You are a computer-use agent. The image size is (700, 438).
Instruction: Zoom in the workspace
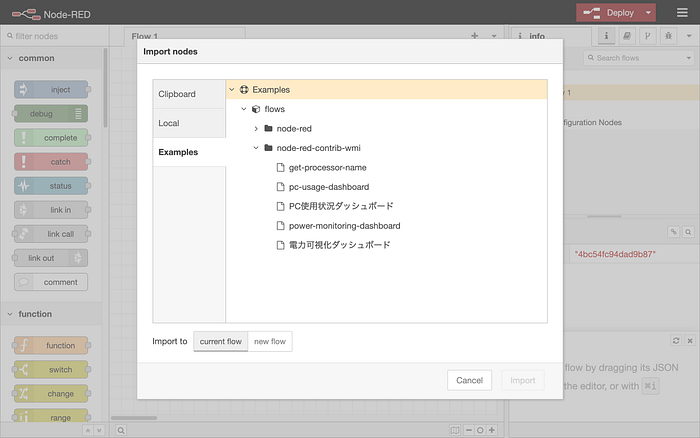[x=492, y=430]
